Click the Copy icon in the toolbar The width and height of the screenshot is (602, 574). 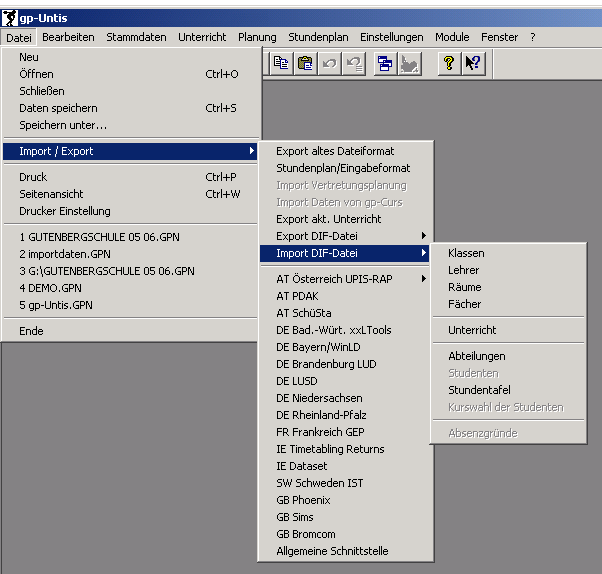pyautogui.click(x=282, y=63)
